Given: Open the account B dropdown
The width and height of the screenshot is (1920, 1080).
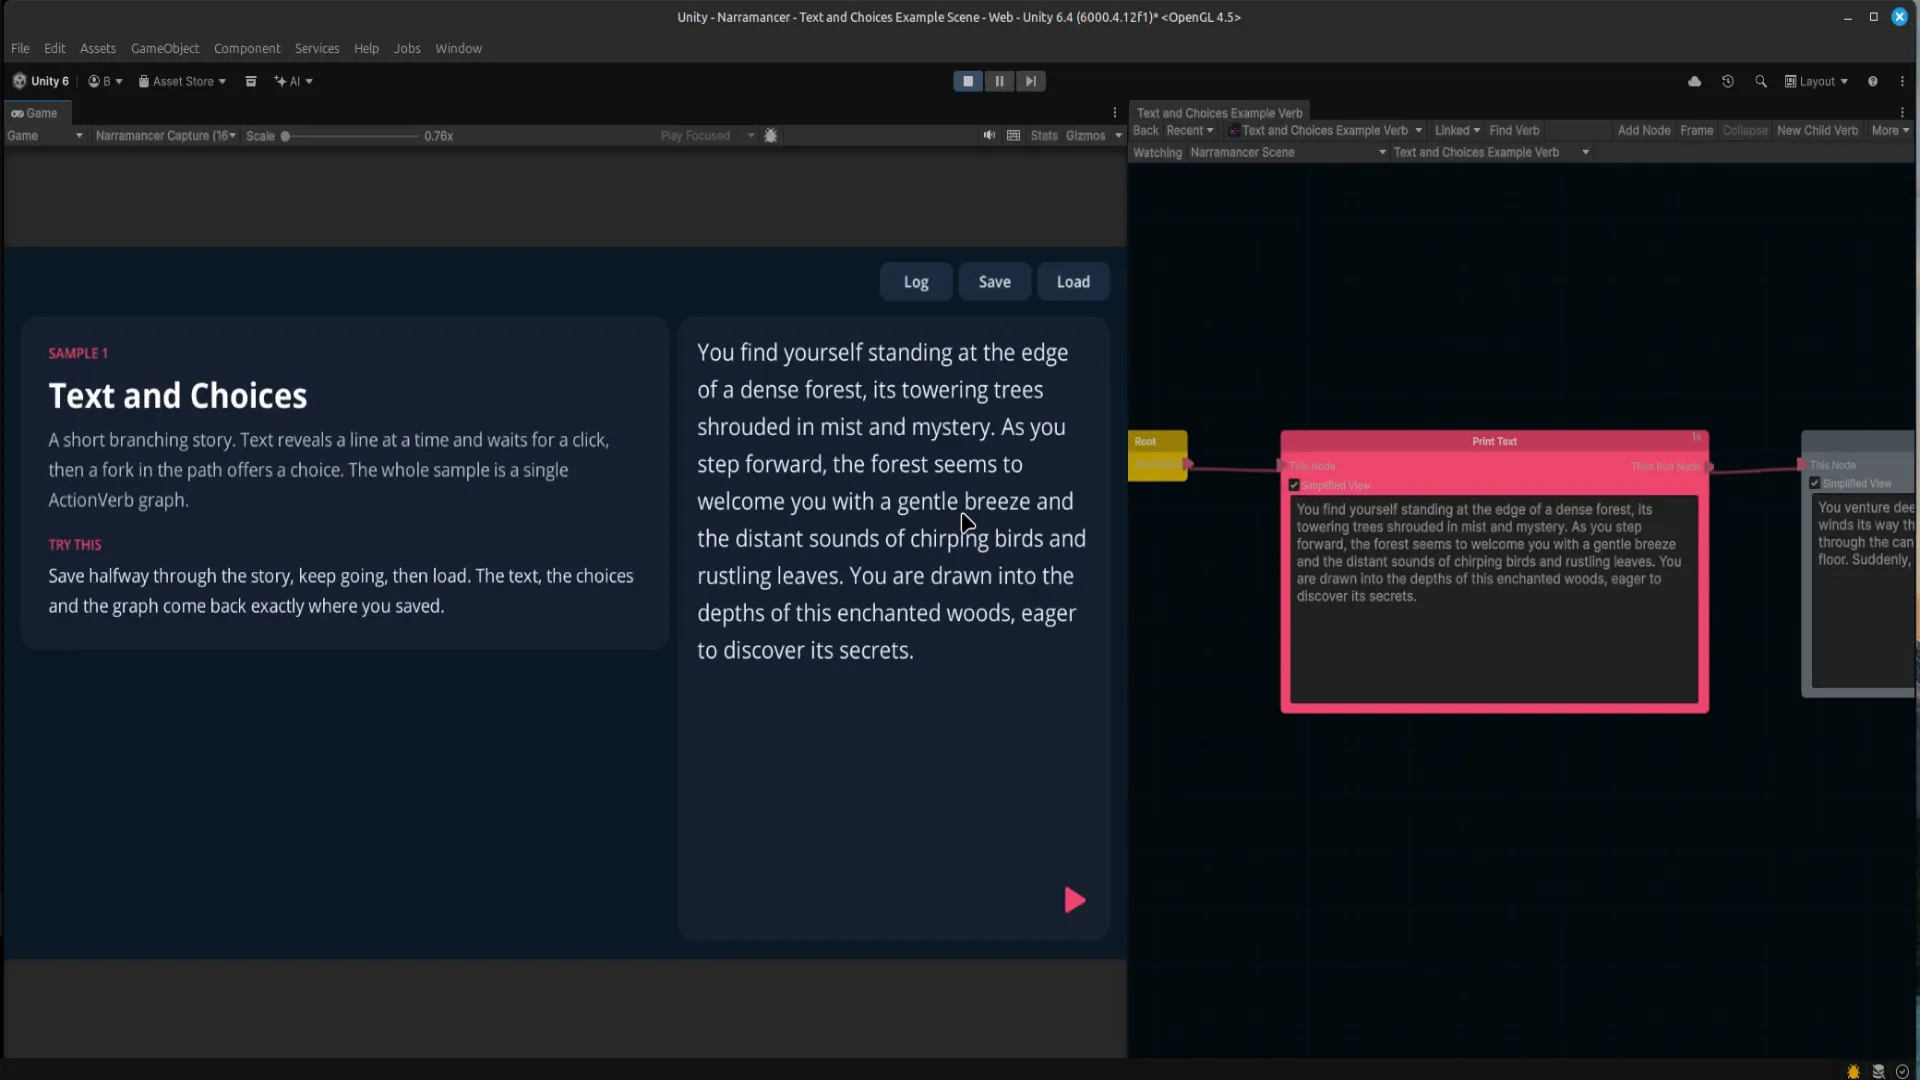Looking at the screenshot, I should click(x=105, y=81).
